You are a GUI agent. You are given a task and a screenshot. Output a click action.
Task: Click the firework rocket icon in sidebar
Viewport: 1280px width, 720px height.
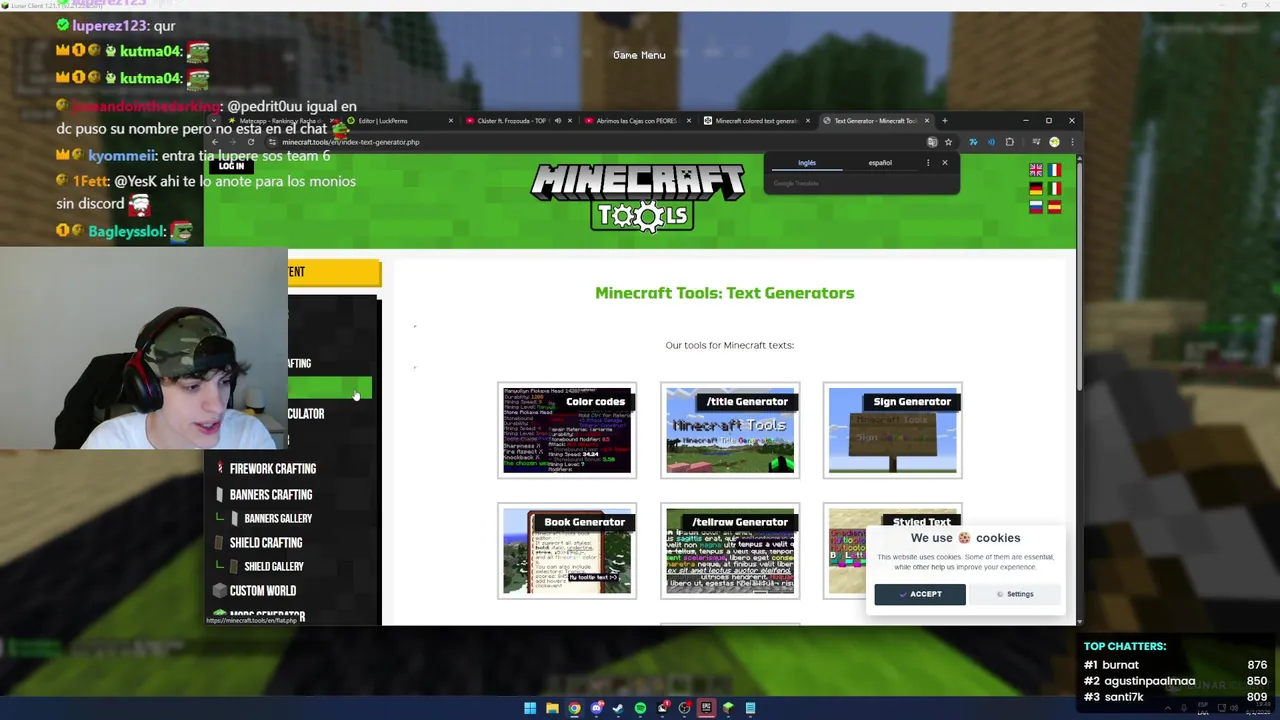click(x=220, y=468)
